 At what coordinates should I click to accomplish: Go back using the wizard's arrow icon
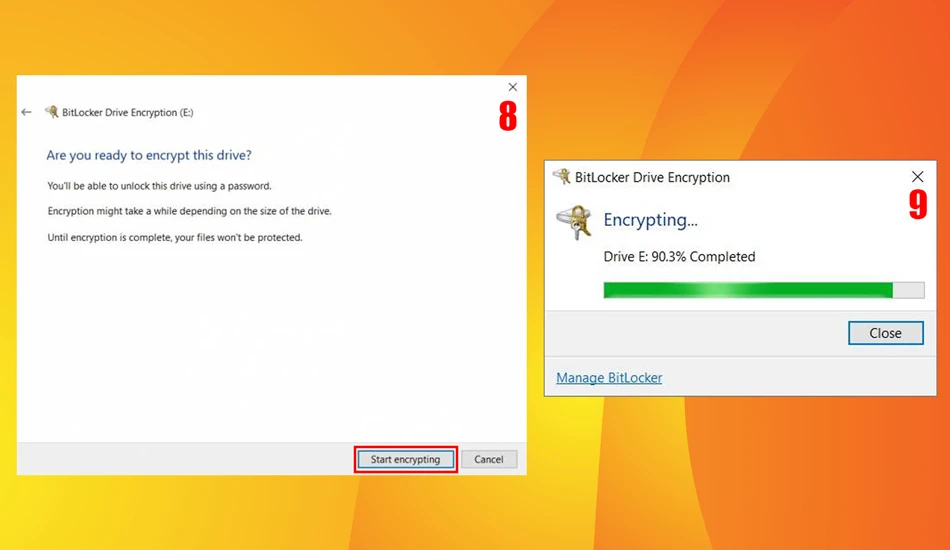click(x=26, y=112)
